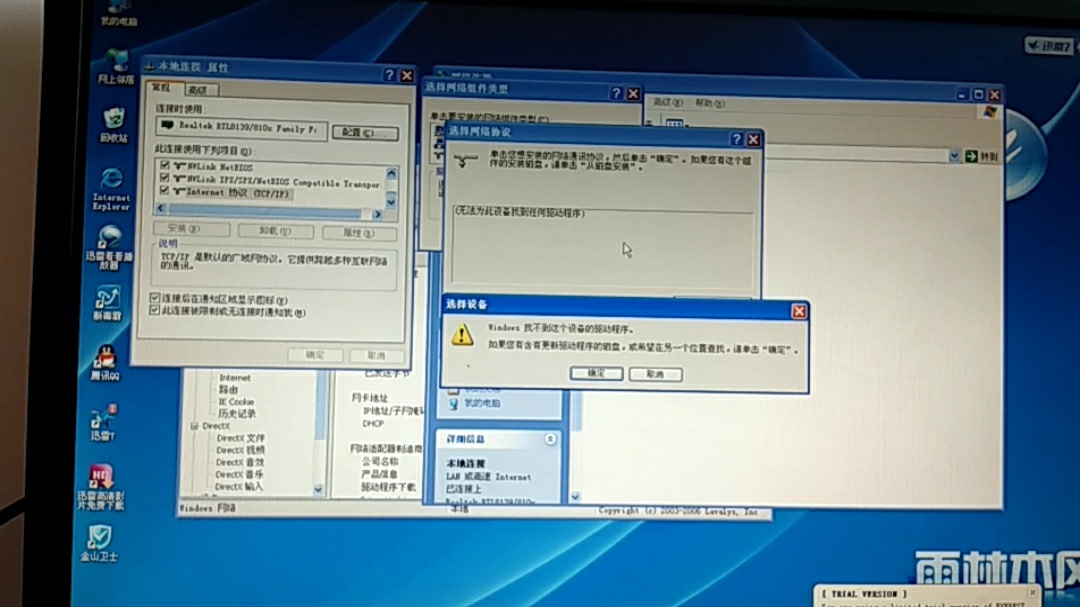Image resolution: width=1080 pixels, height=607 pixels.
Task: Select the 路由 tree item
Action: (228, 389)
